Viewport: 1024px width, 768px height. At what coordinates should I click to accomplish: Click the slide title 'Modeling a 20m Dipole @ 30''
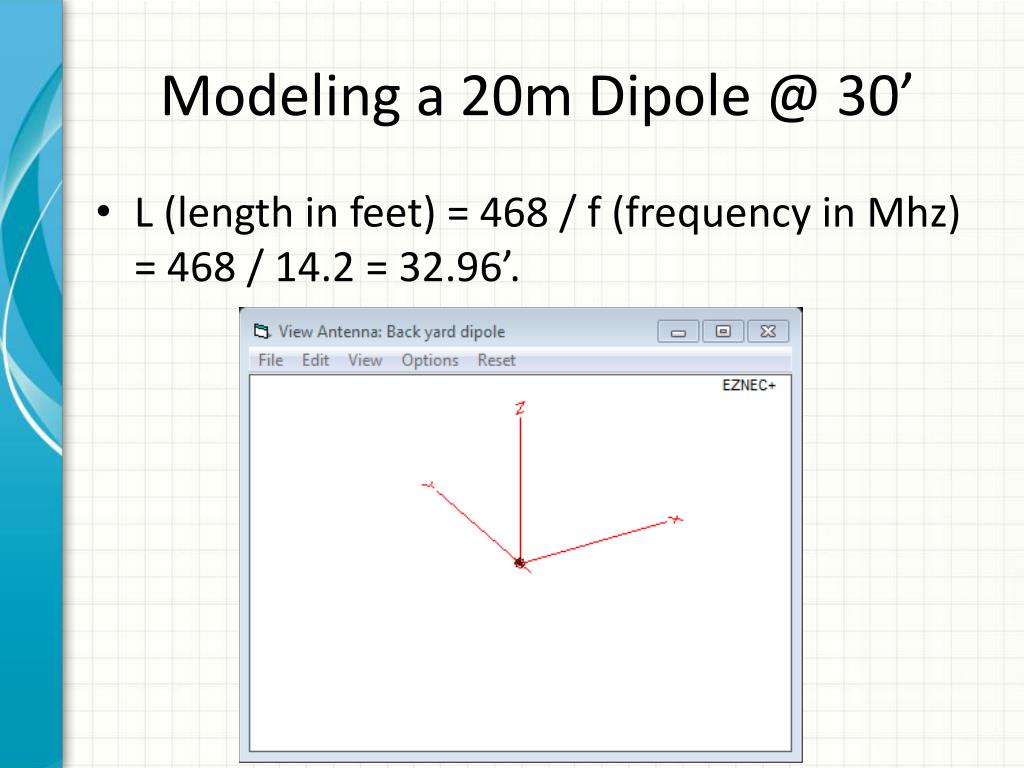point(536,96)
